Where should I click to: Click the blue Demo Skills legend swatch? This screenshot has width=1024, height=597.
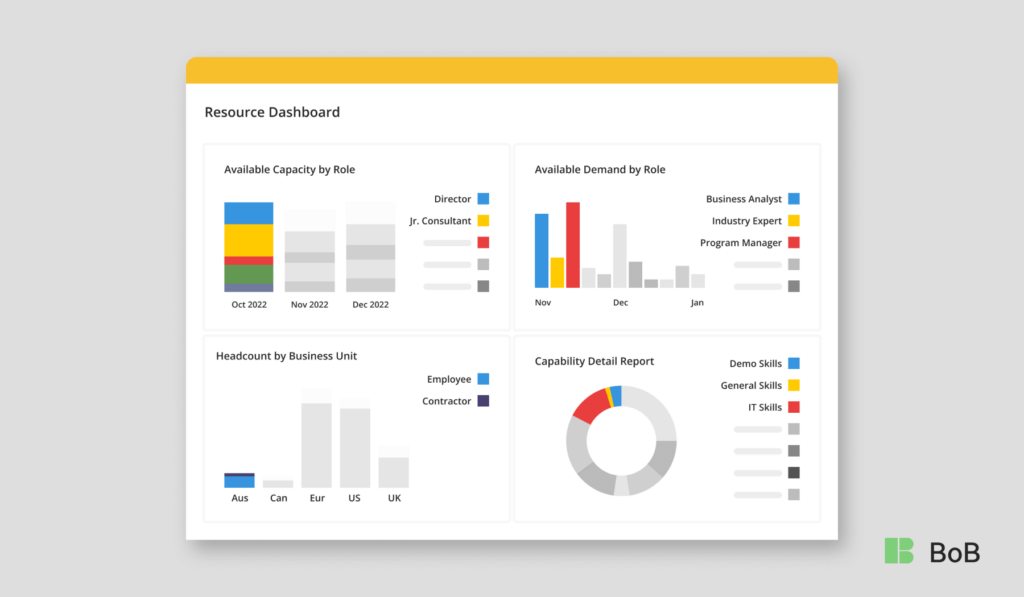(793, 364)
